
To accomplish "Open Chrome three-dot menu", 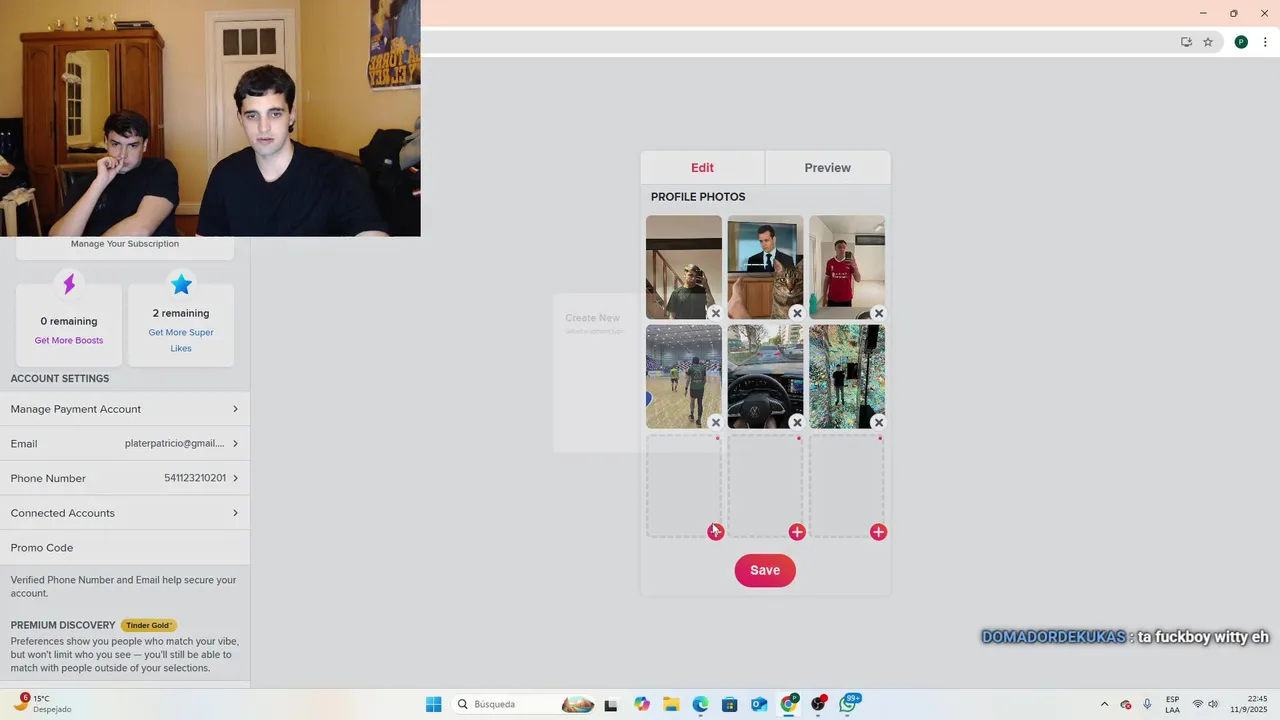I will coord(1265,42).
